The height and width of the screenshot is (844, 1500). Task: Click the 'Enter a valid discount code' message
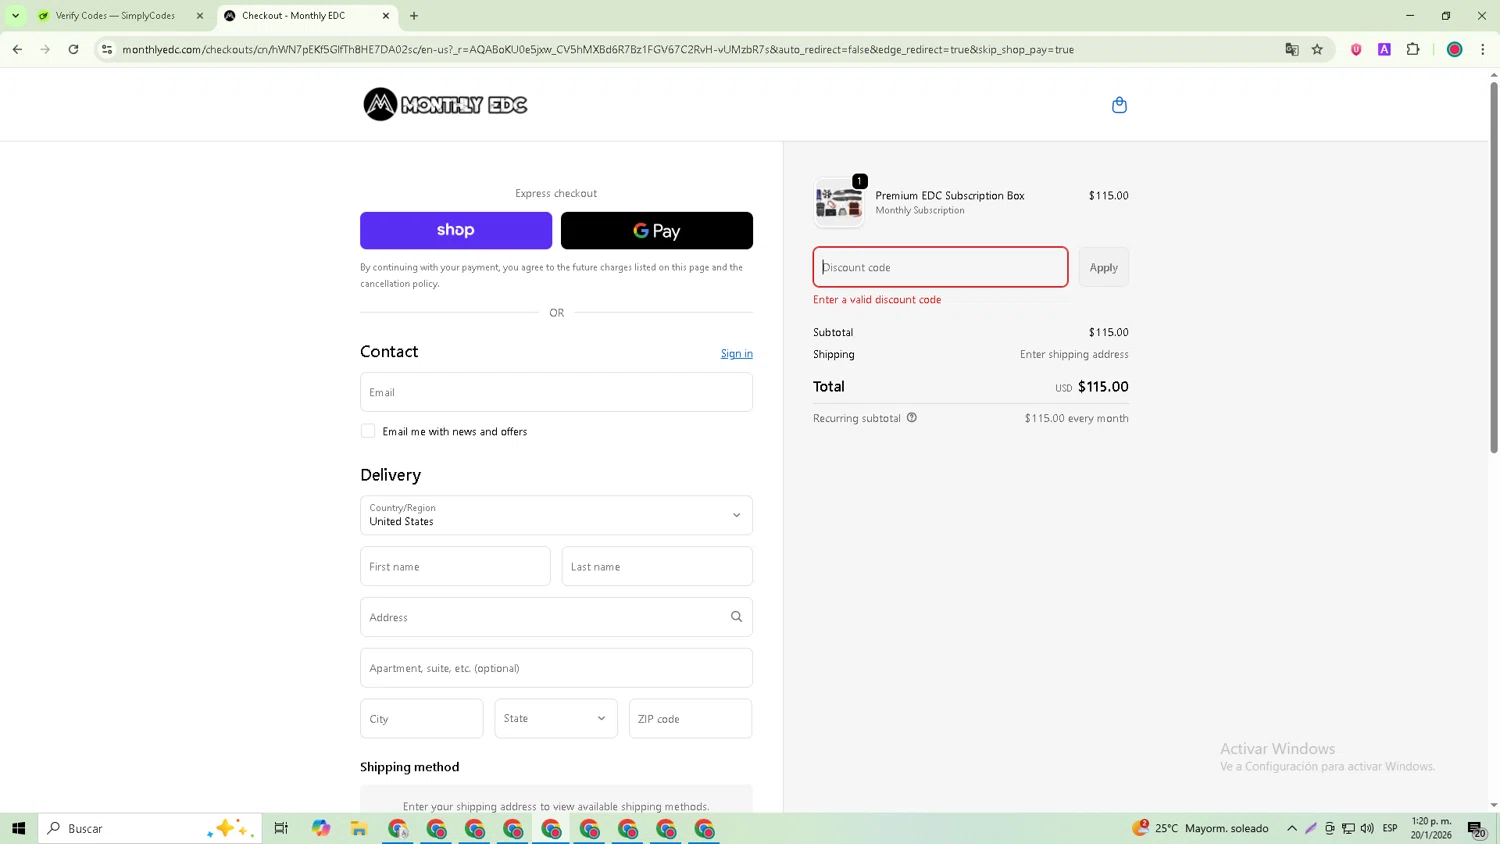click(x=877, y=299)
